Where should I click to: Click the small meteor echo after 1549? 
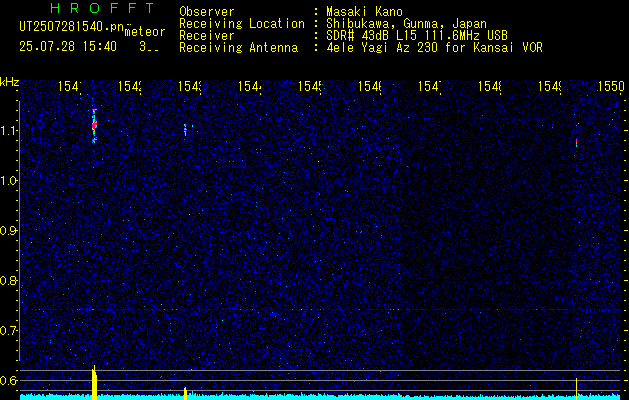pos(576,142)
